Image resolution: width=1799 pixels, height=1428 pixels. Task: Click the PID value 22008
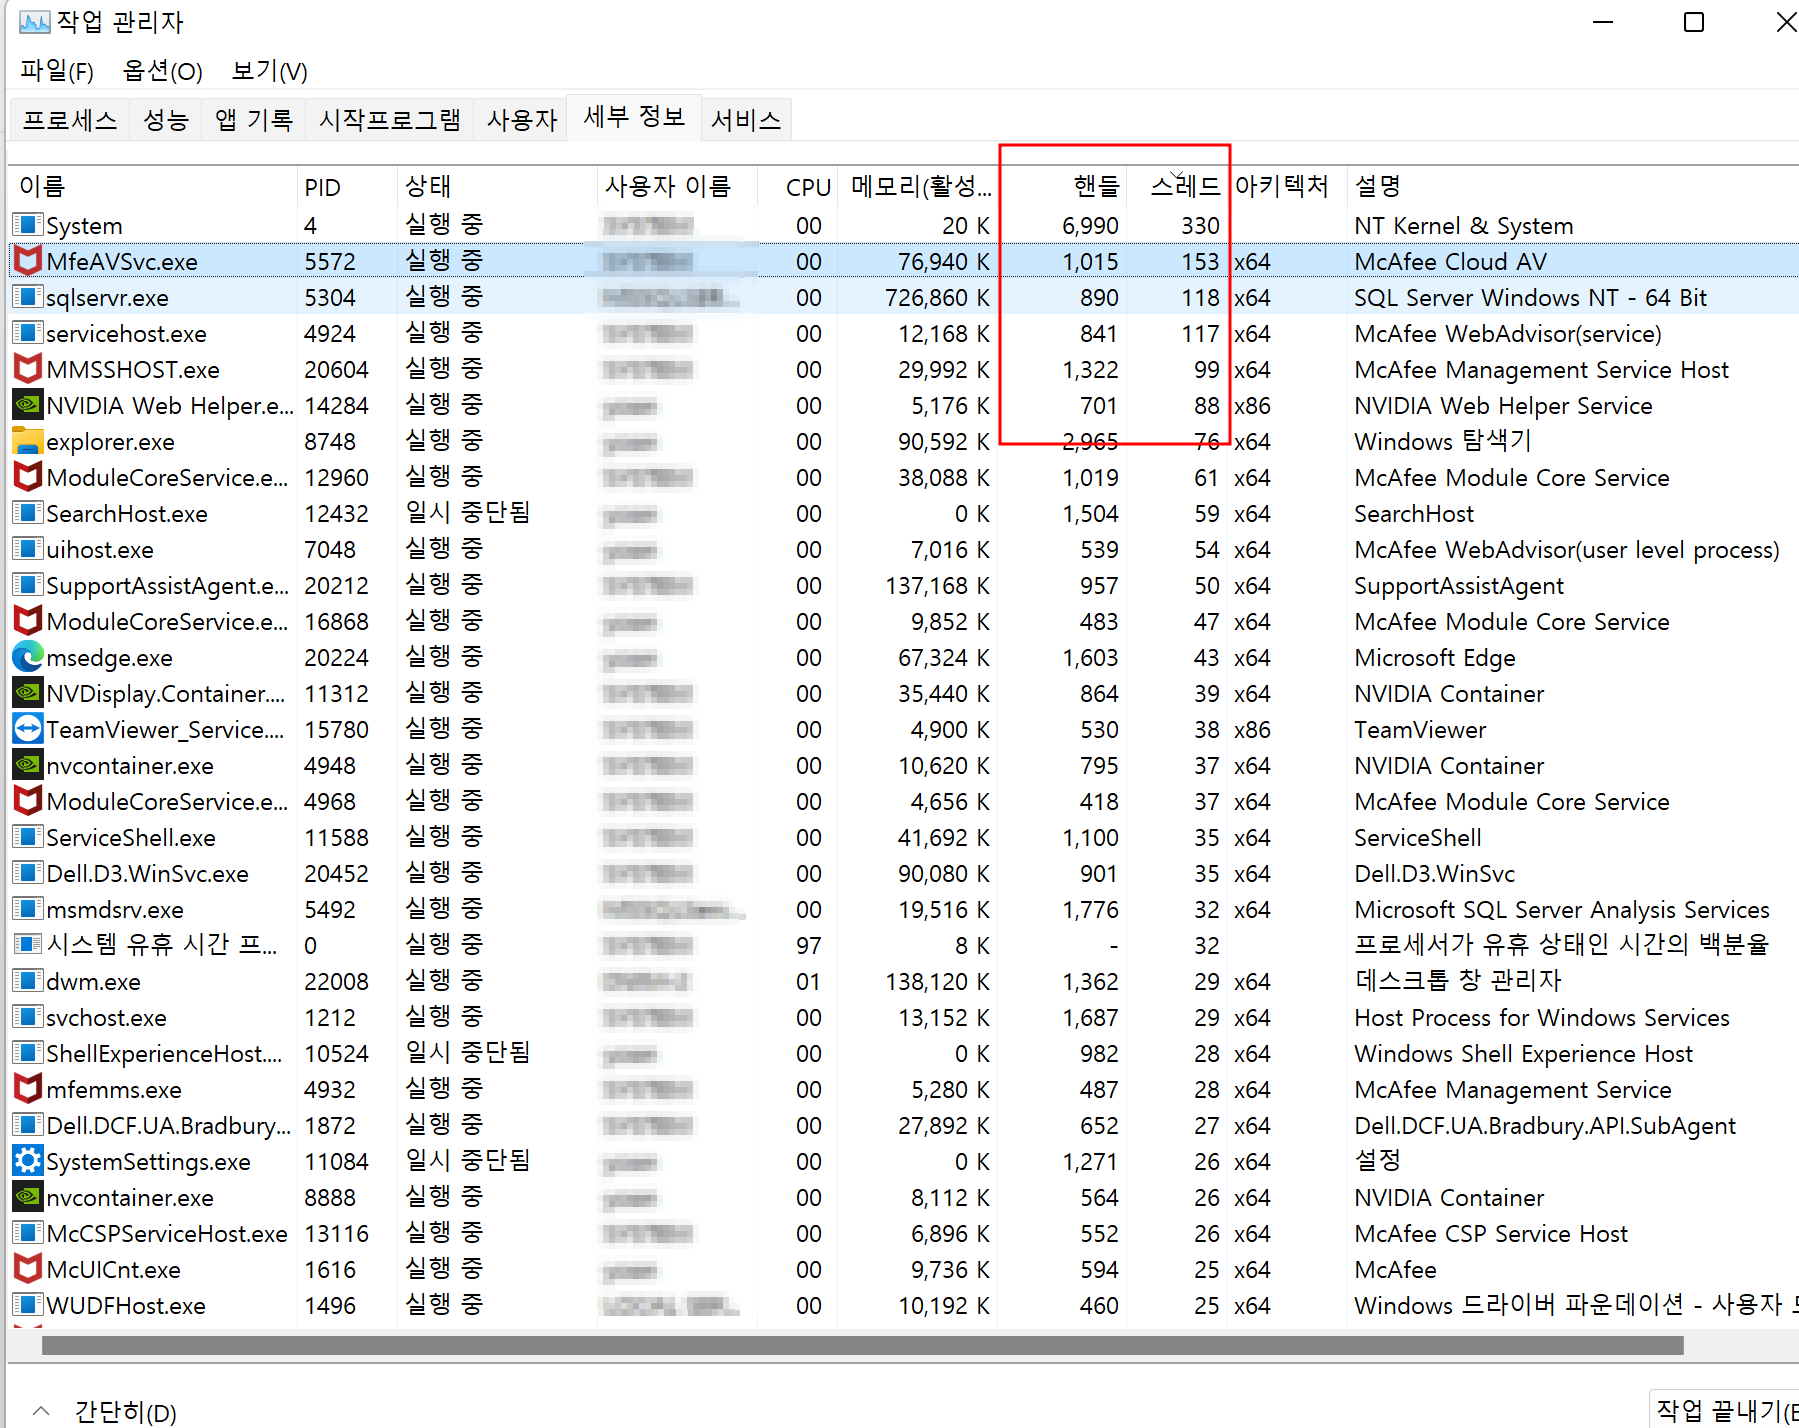tap(336, 982)
